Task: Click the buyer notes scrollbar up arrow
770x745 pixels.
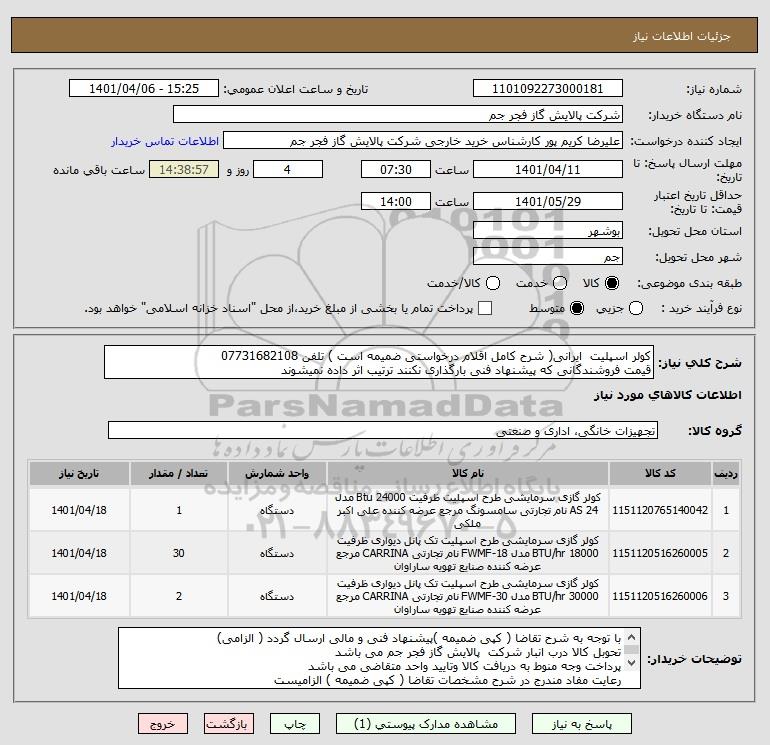Action: click(x=632, y=637)
